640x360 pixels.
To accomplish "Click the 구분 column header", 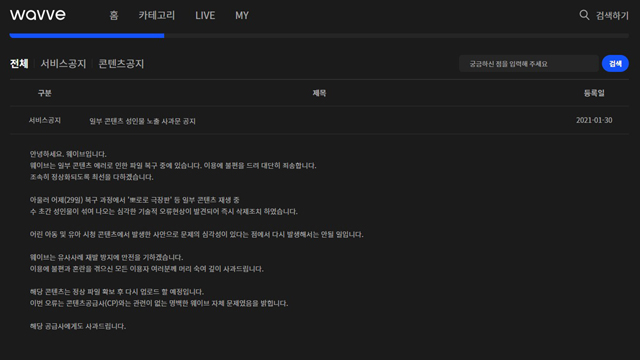I will pyautogui.click(x=44, y=93).
